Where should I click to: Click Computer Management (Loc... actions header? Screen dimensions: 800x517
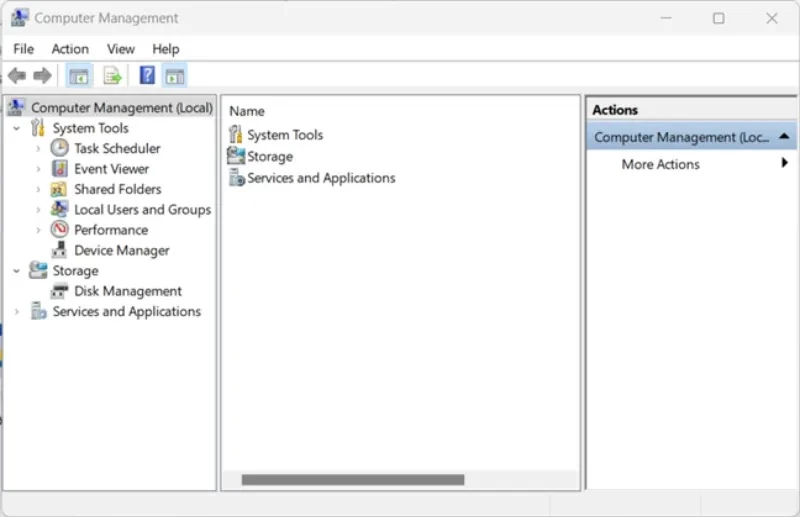click(691, 137)
